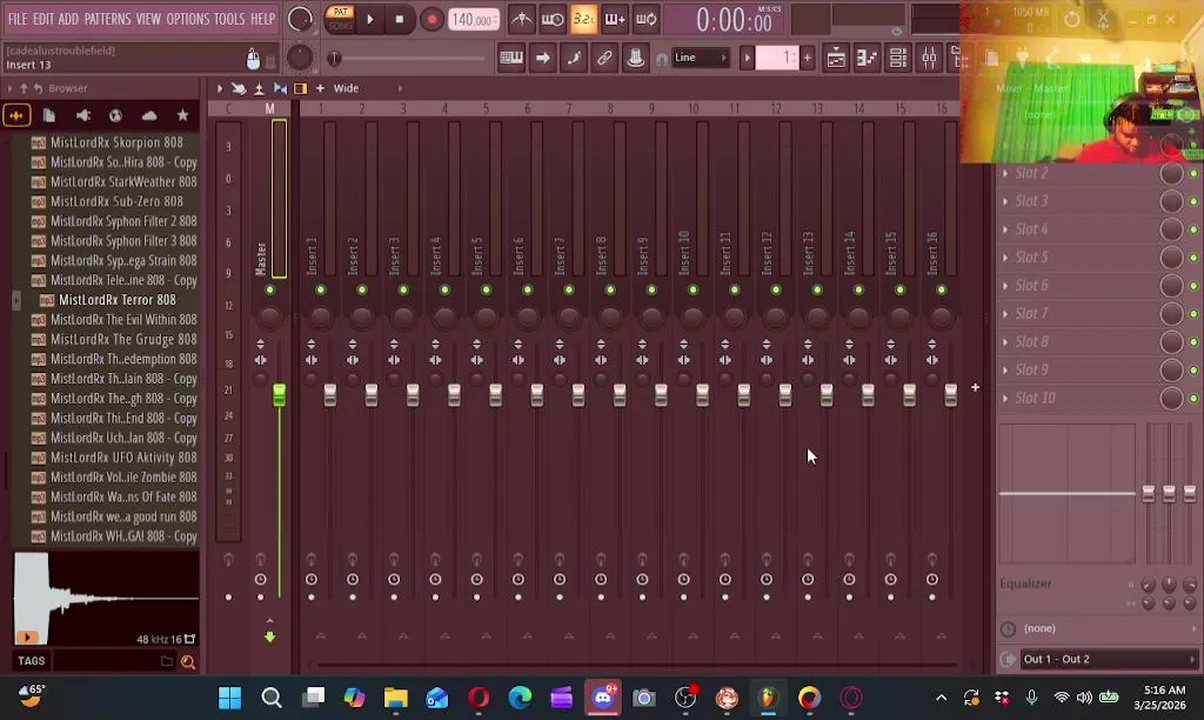Select MistLordRx UFO Aktivity 808 sample
This screenshot has width=1204, height=720.
(x=116, y=457)
